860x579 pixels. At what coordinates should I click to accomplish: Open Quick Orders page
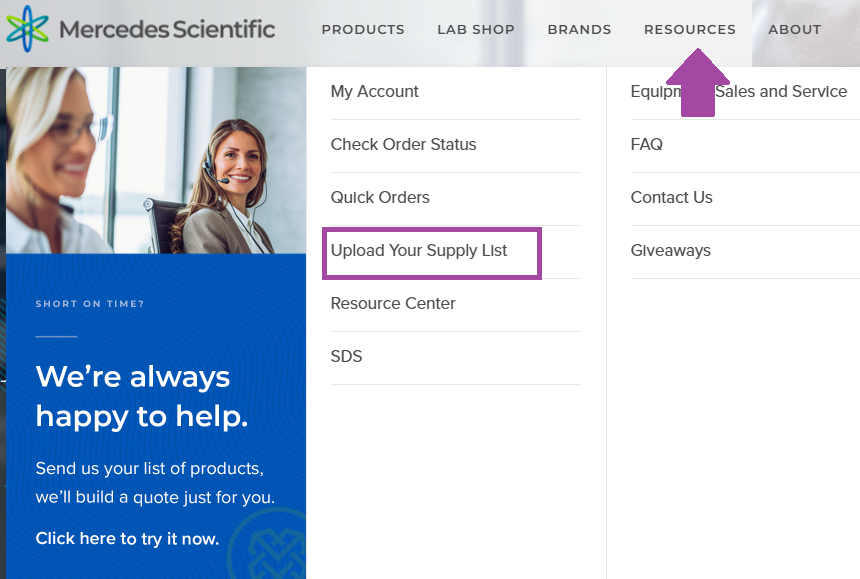(380, 198)
